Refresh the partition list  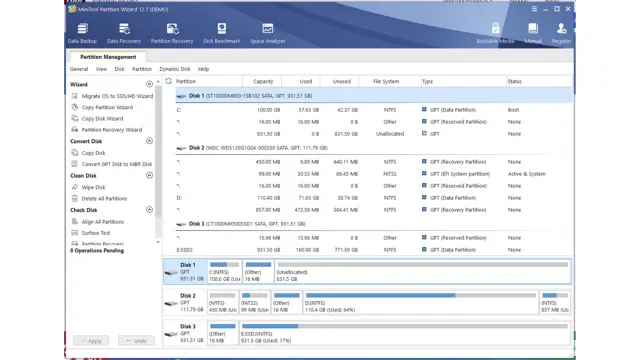pos(169,81)
